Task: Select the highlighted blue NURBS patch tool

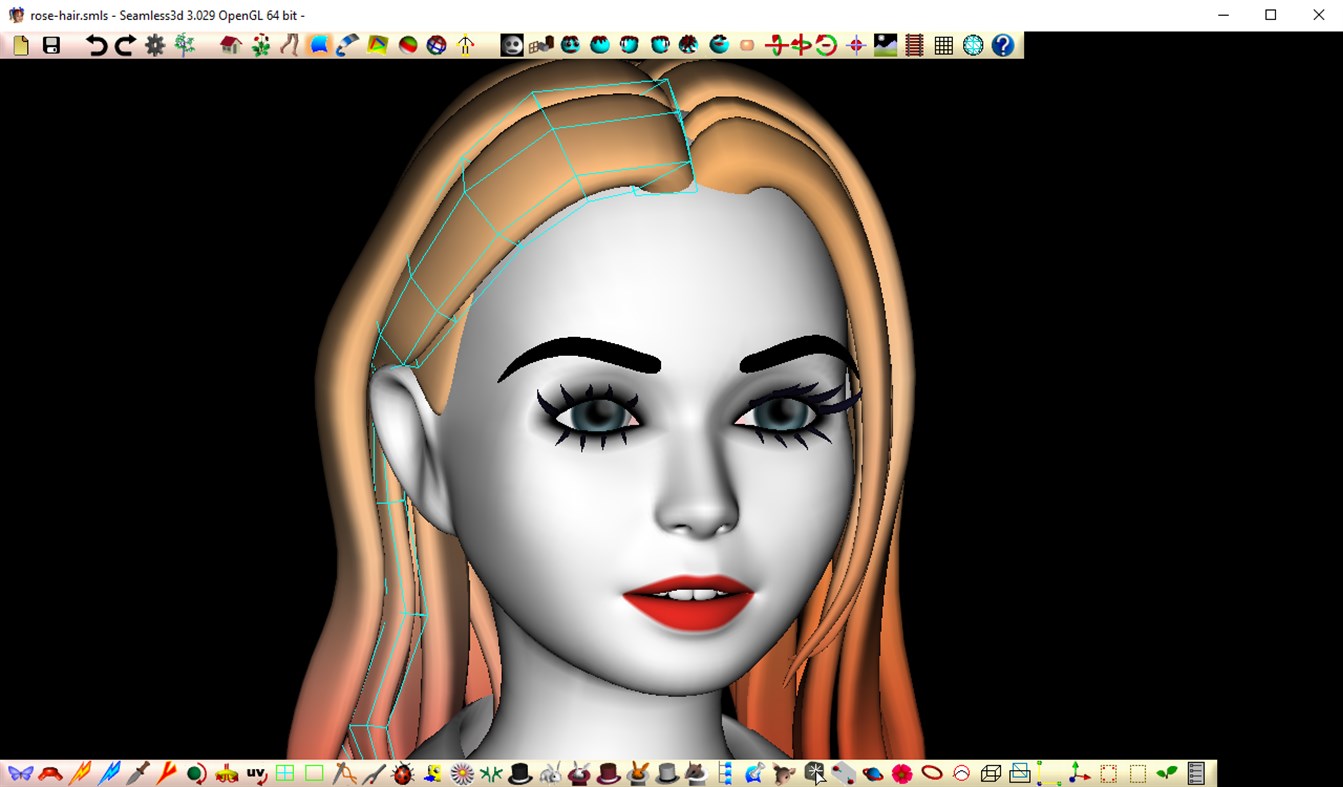Action: (x=320, y=44)
